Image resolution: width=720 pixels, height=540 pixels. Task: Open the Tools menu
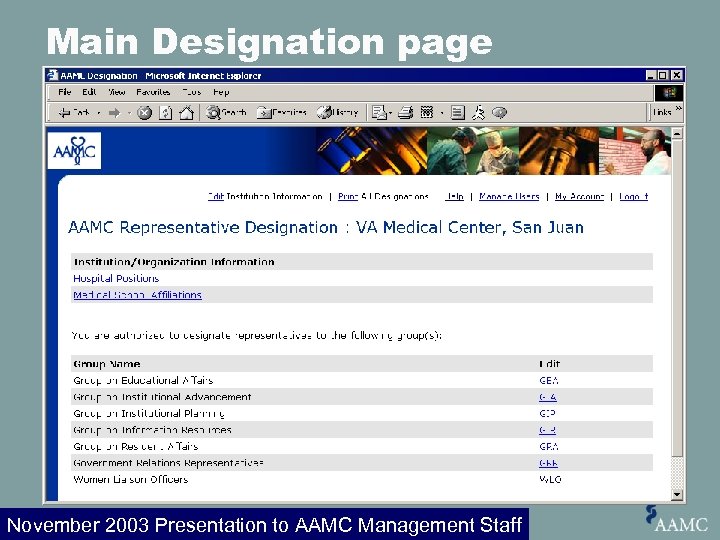point(191,92)
